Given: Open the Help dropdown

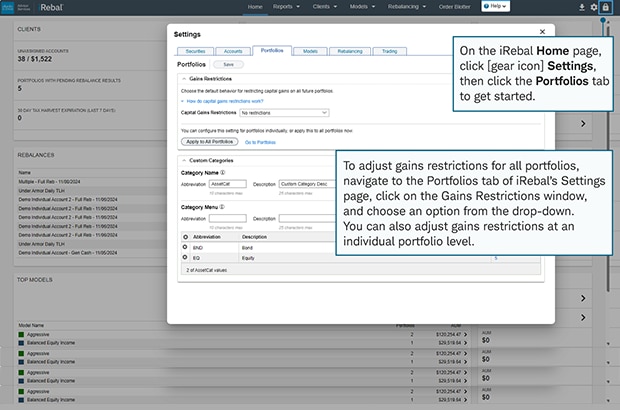Looking at the screenshot, I should coord(495,6).
